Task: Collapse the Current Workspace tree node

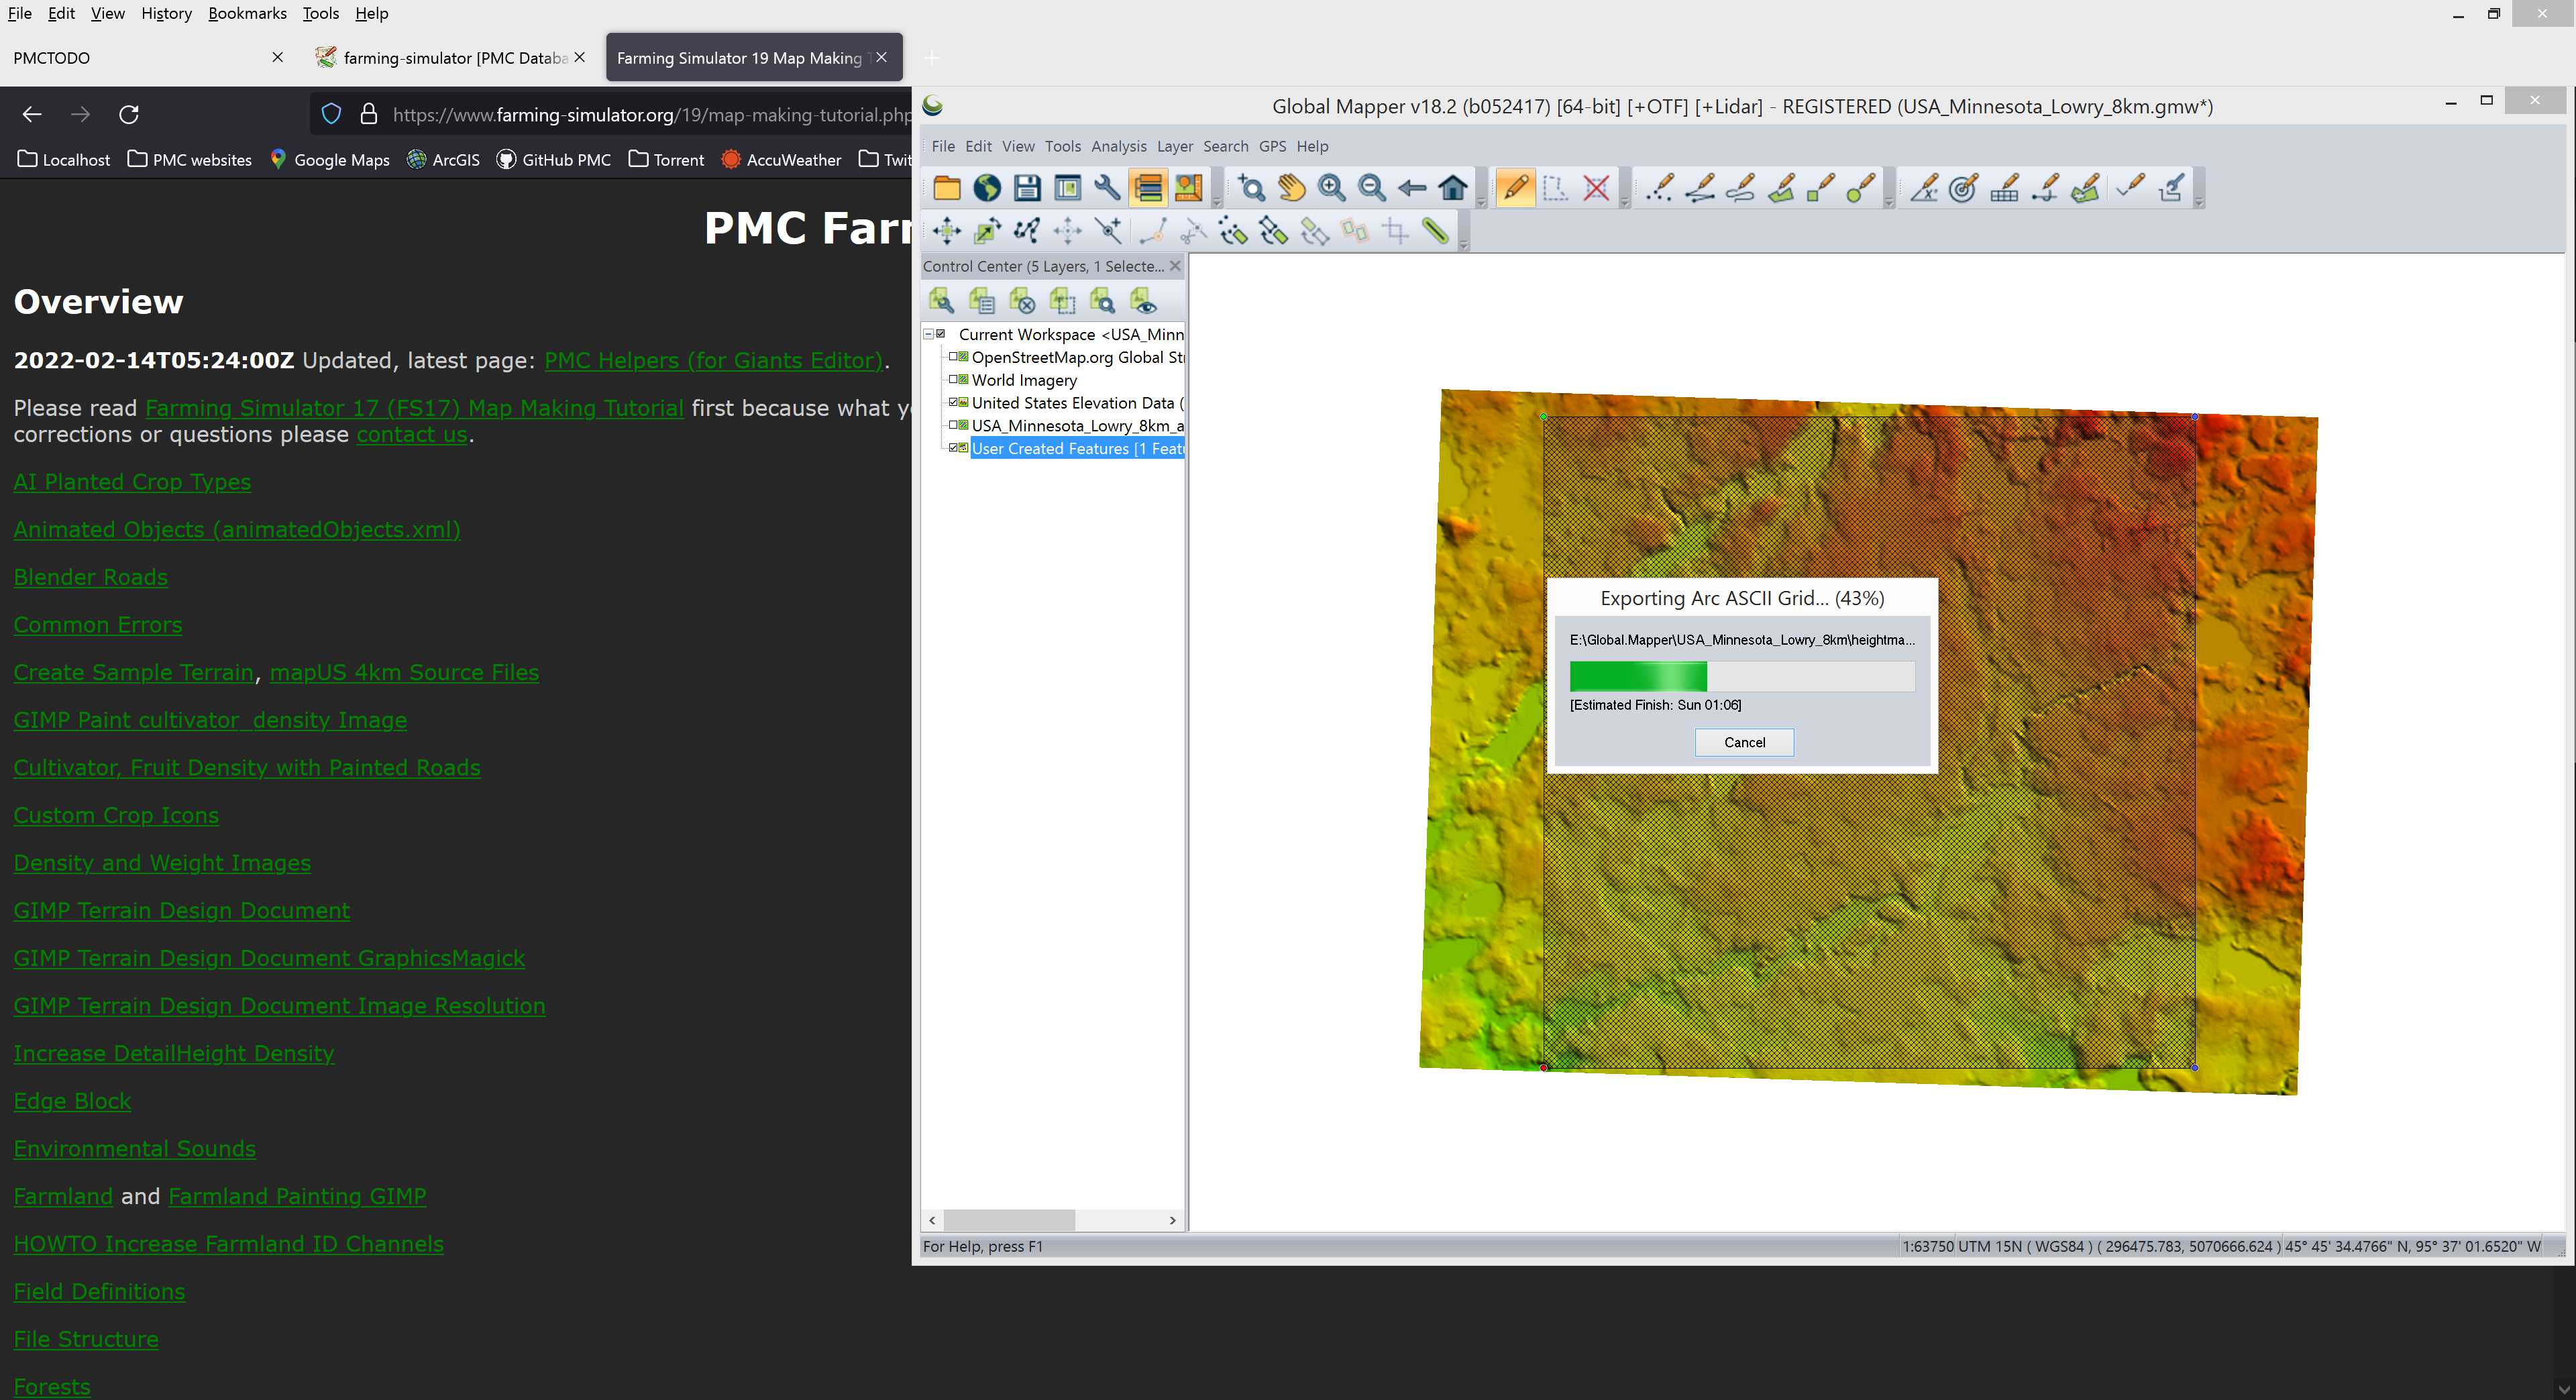Action: click(x=928, y=334)
